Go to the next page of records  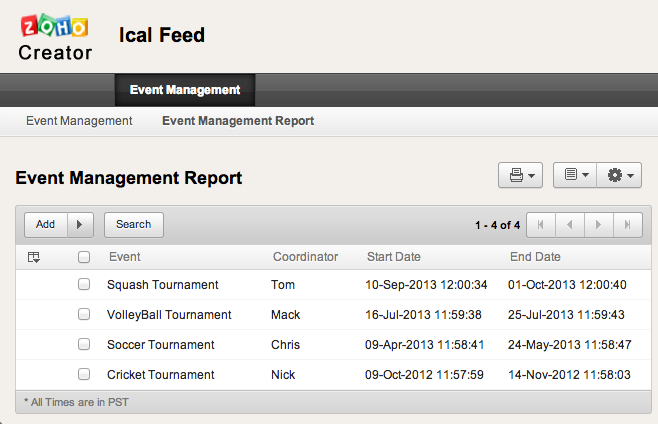click(599, 225)
